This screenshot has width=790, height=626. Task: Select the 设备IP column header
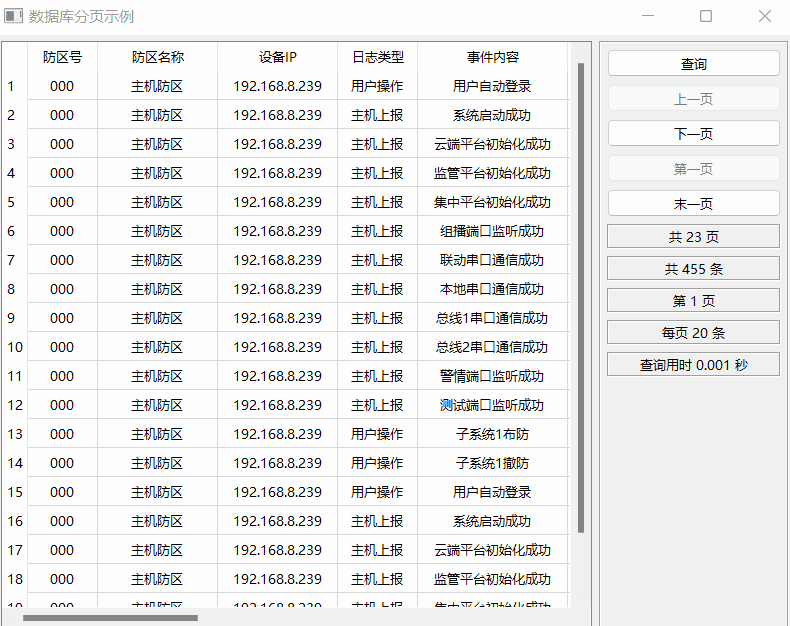tap(278, 57)
